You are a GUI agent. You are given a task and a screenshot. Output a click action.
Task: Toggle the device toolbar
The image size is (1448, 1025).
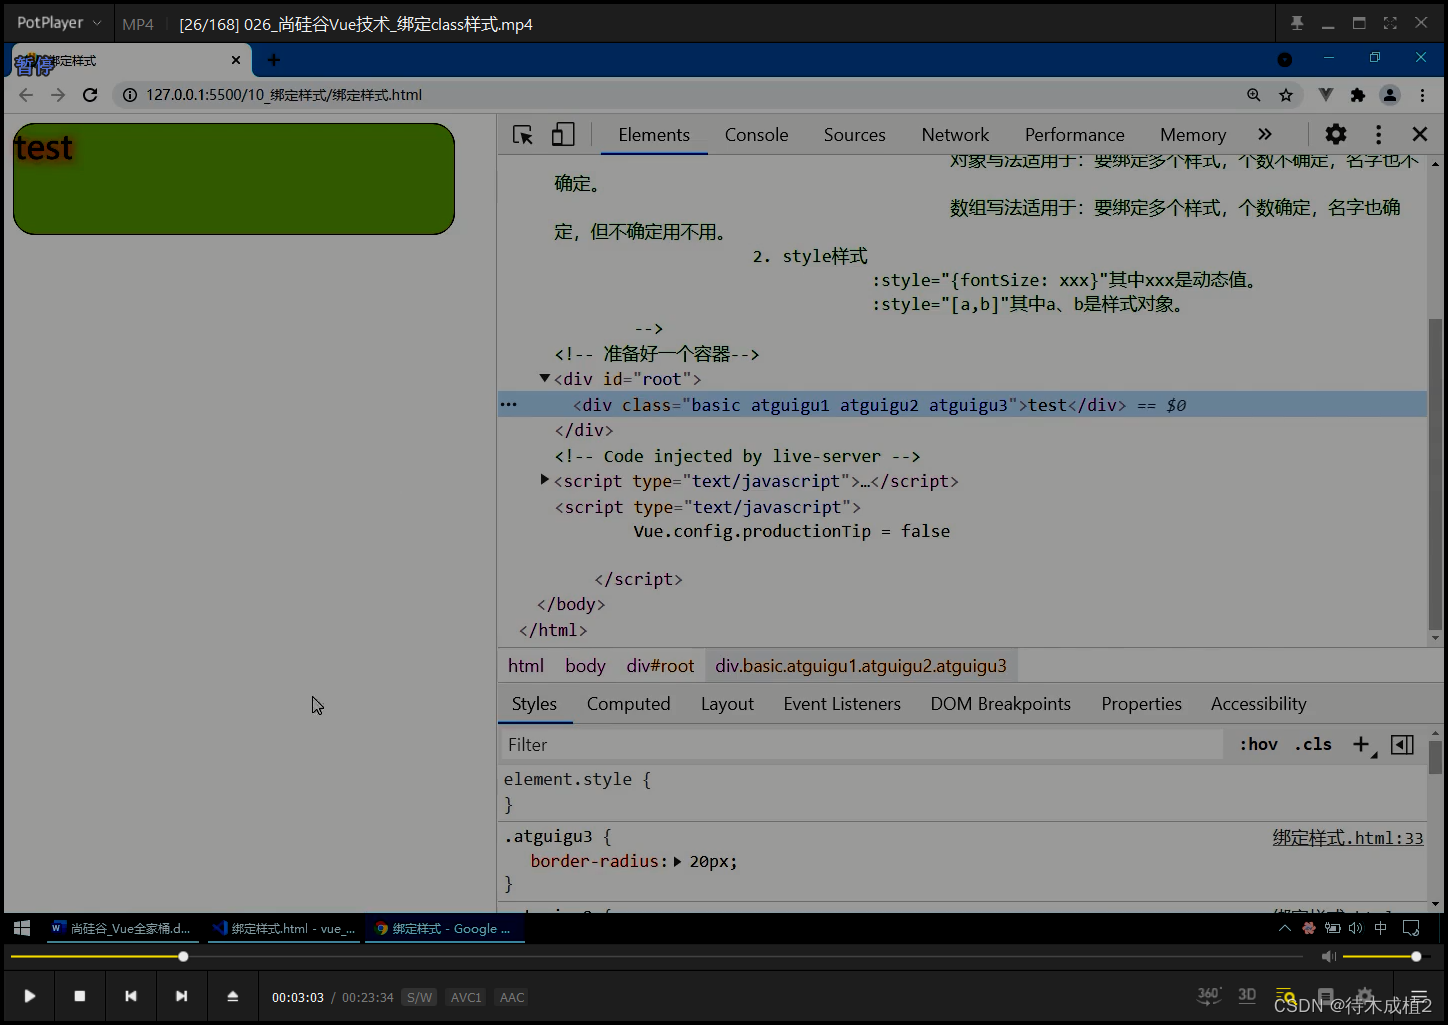coord(564,134)
